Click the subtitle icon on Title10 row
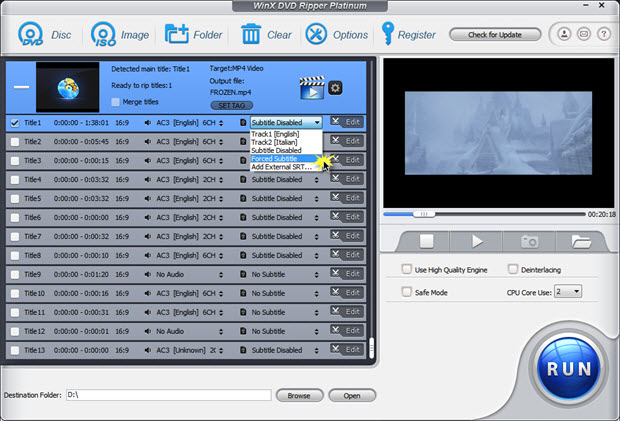The width and height of the screenshot is (620, 421). click(243, 293)
